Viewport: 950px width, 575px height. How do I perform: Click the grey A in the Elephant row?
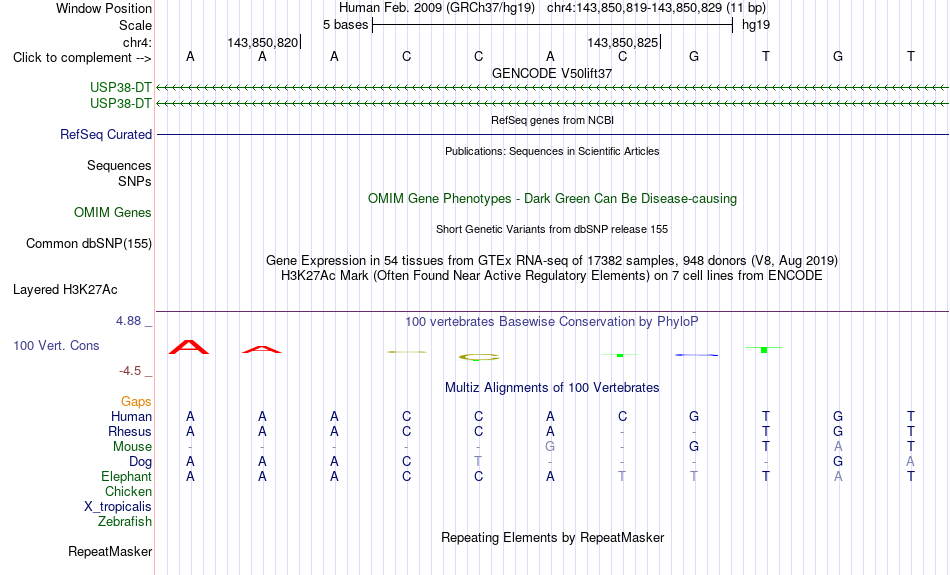(x=838, y=476)
